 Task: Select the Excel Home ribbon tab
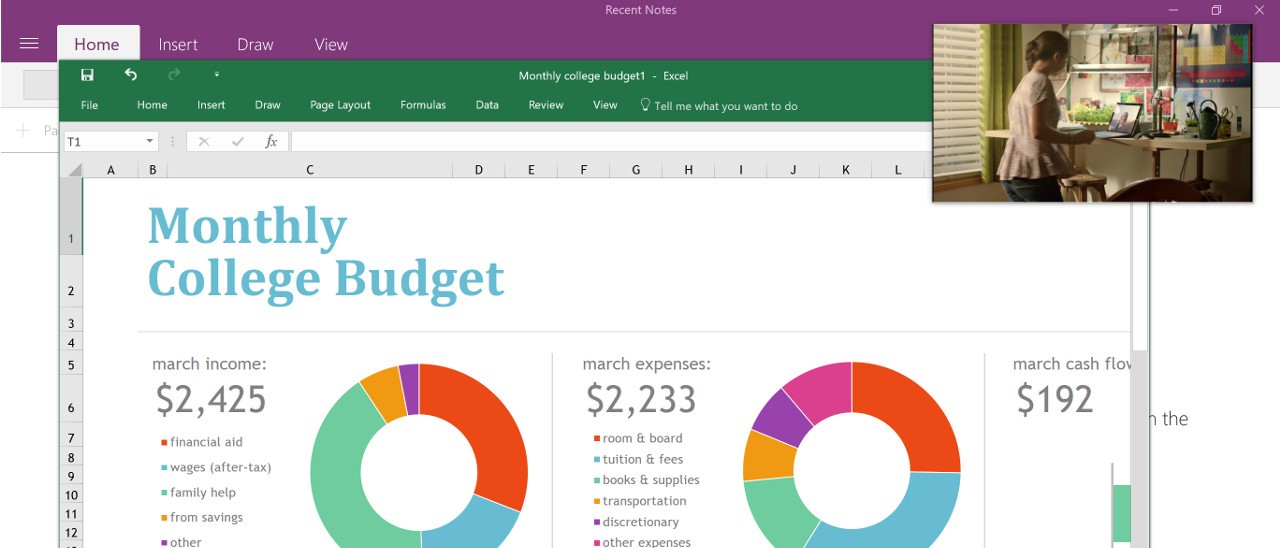(152, 105)
